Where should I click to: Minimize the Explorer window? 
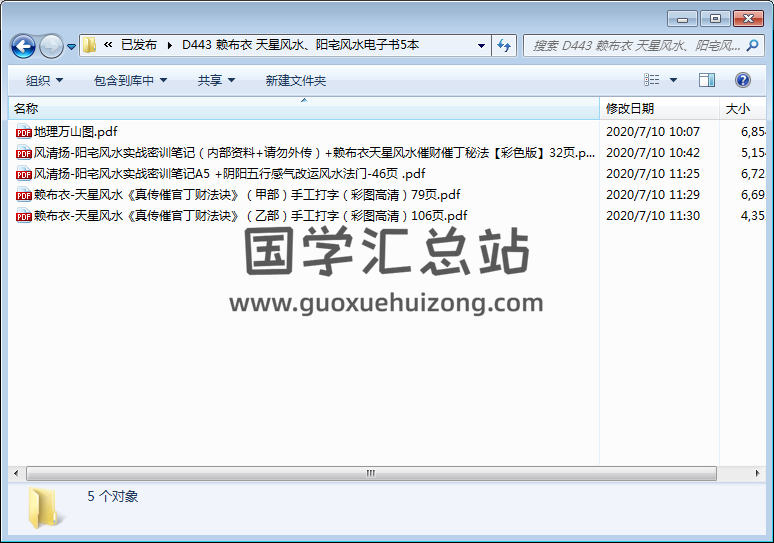(x=682, y=19)
